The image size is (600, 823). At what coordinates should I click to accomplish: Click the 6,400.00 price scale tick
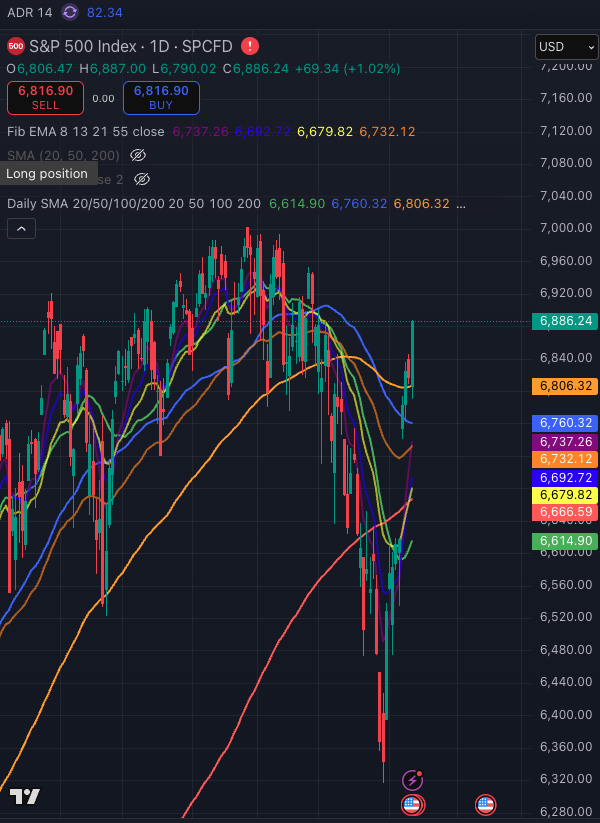[566, 714]
